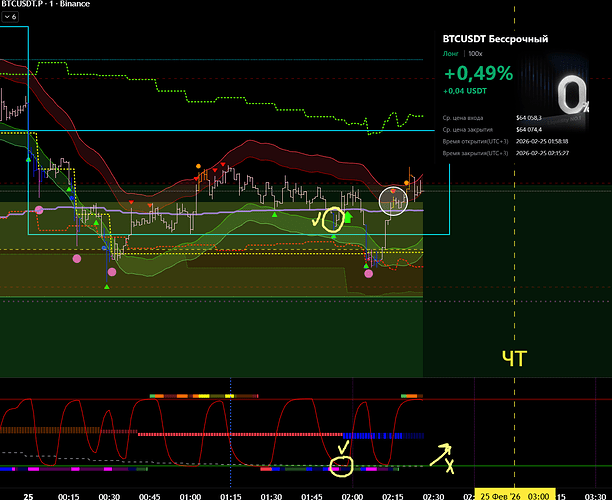This screenshot has width=612, height=500.
Task: Click the yellow ЧТ text label
Action: tap(514, 358)
